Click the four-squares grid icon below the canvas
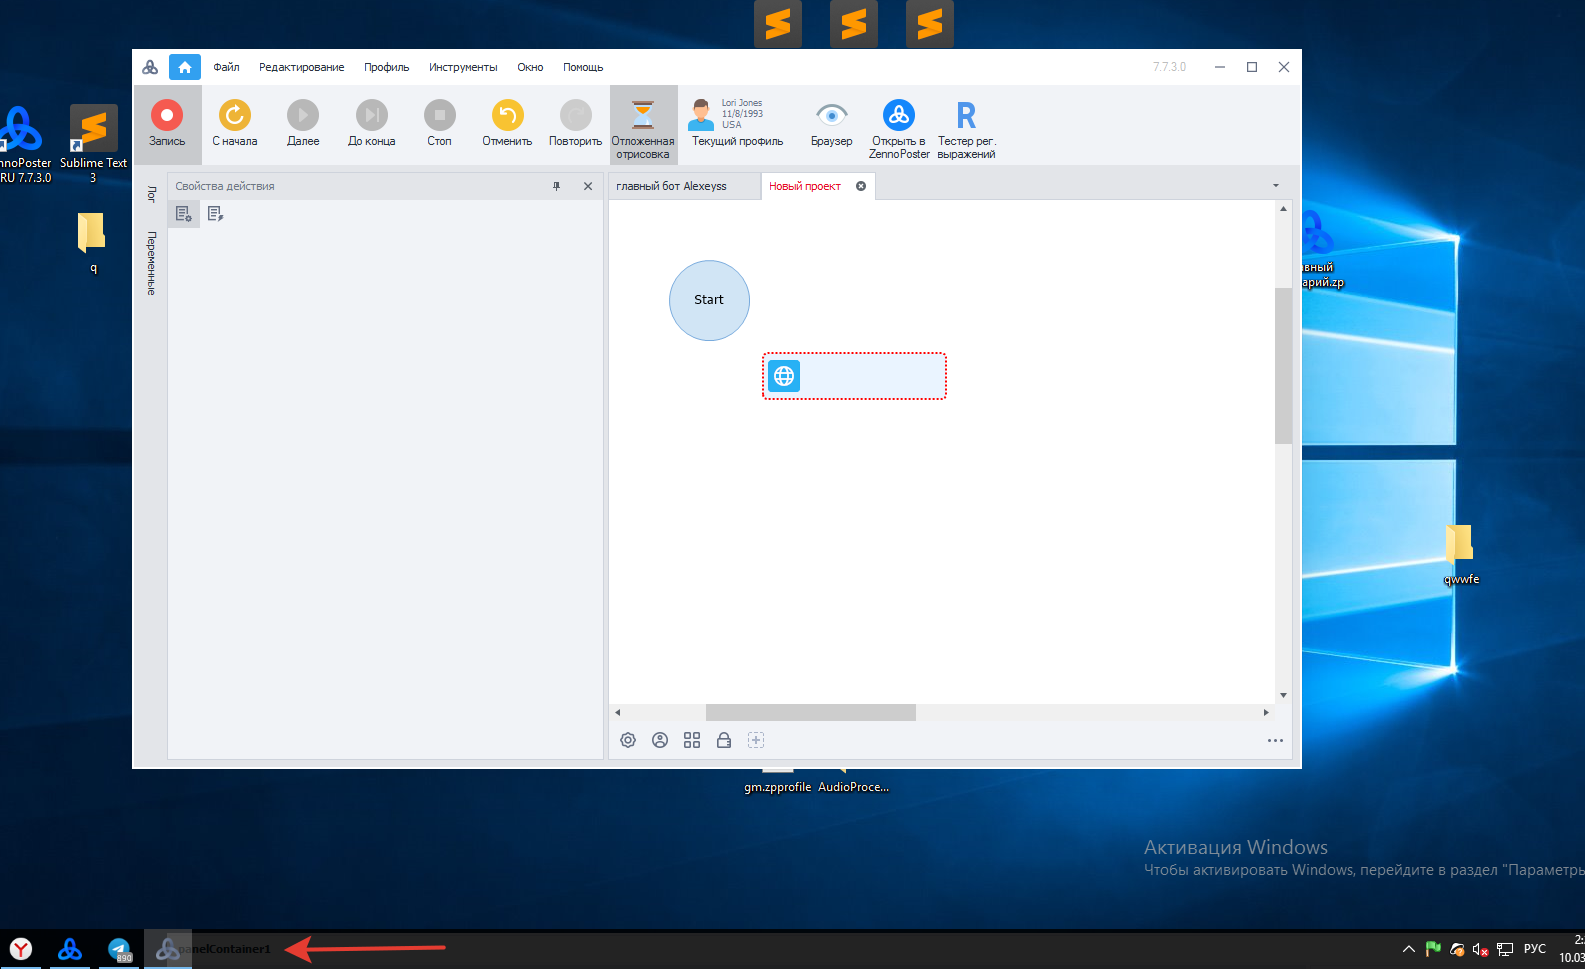Viewport: 1585px width, 969px height. click(692, 740)
